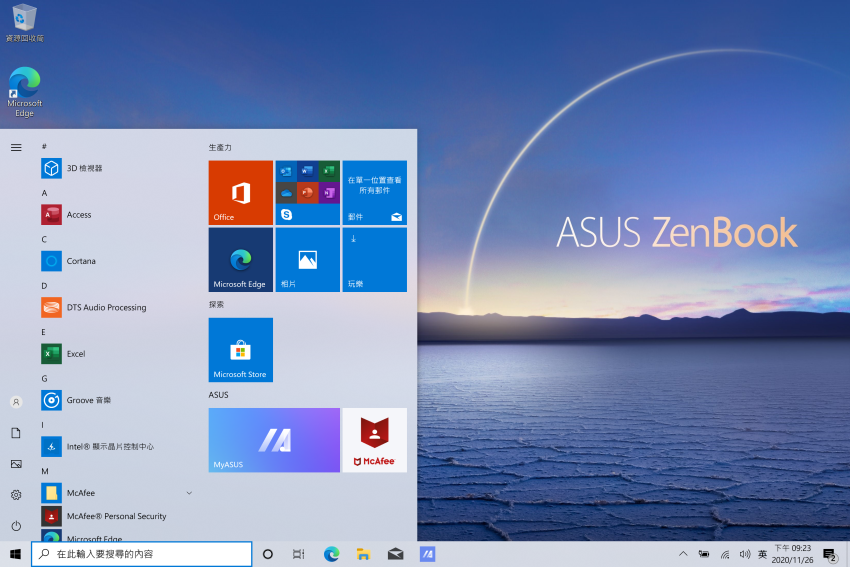Open McAfee Personal Security entry
The height and width of the screenshot is (567, 850).
(117, 516)
